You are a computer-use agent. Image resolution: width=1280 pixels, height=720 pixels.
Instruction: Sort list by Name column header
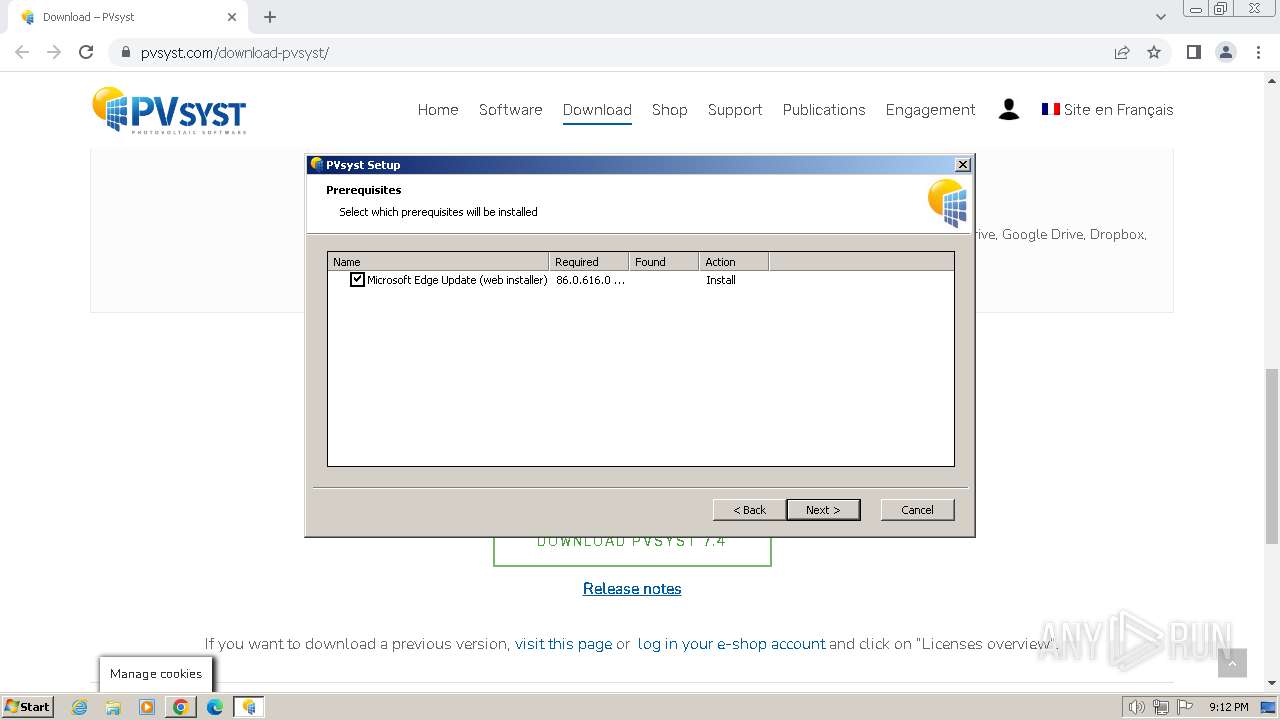click(x=438, y=262)
